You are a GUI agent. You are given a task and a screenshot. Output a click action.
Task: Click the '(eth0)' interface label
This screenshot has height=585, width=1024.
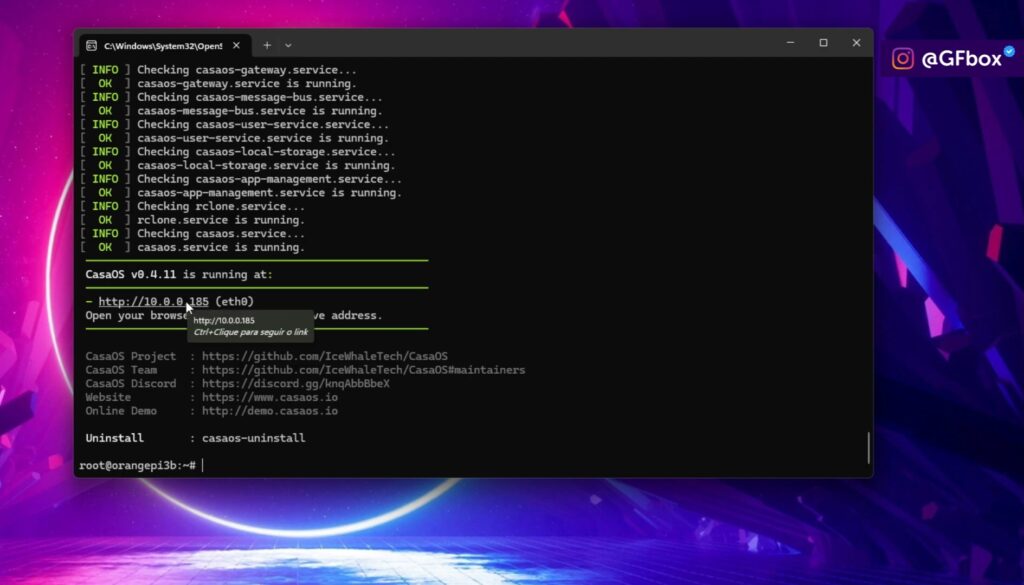[x=234, y=302]
